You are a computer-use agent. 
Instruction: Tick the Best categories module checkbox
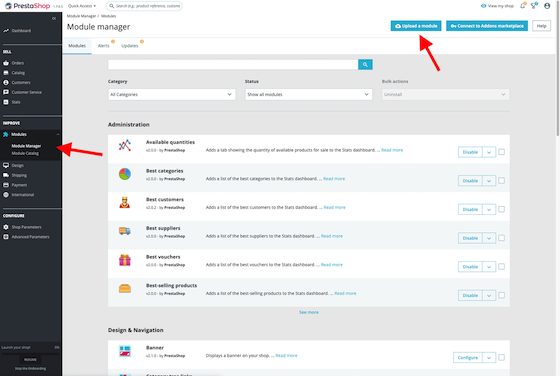point(501,181)
